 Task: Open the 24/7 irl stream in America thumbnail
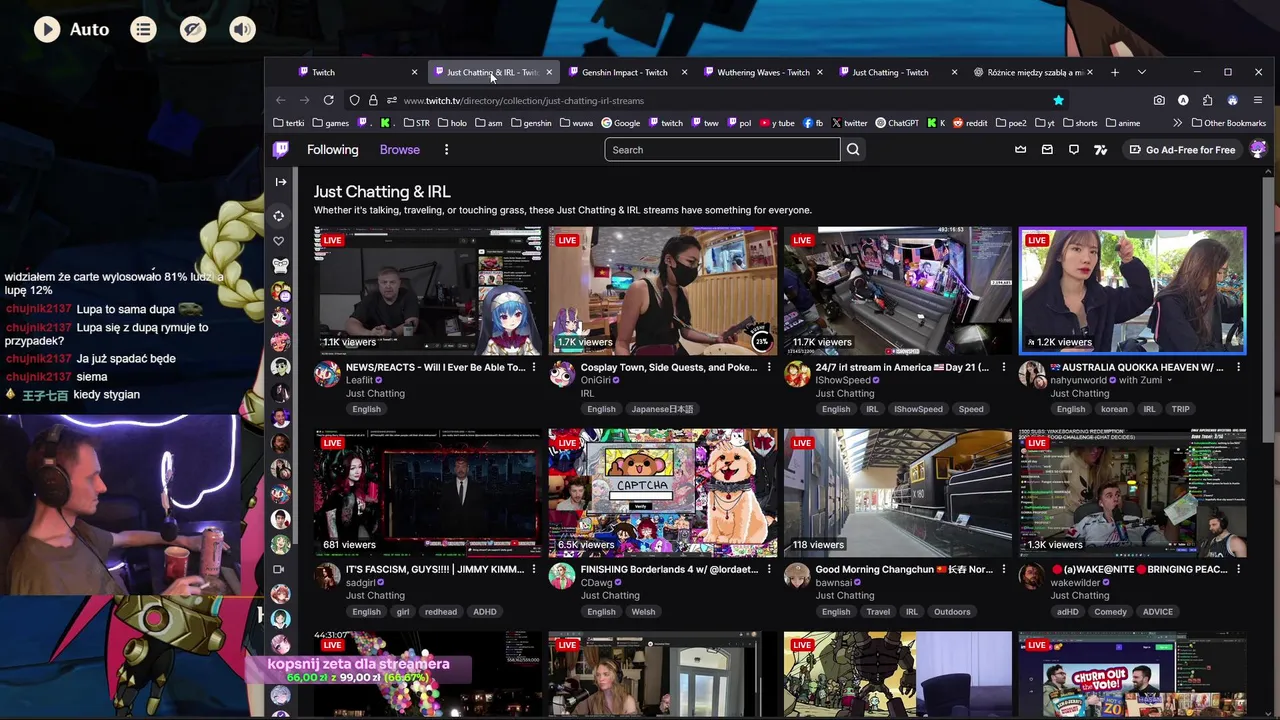coord(897,290)
